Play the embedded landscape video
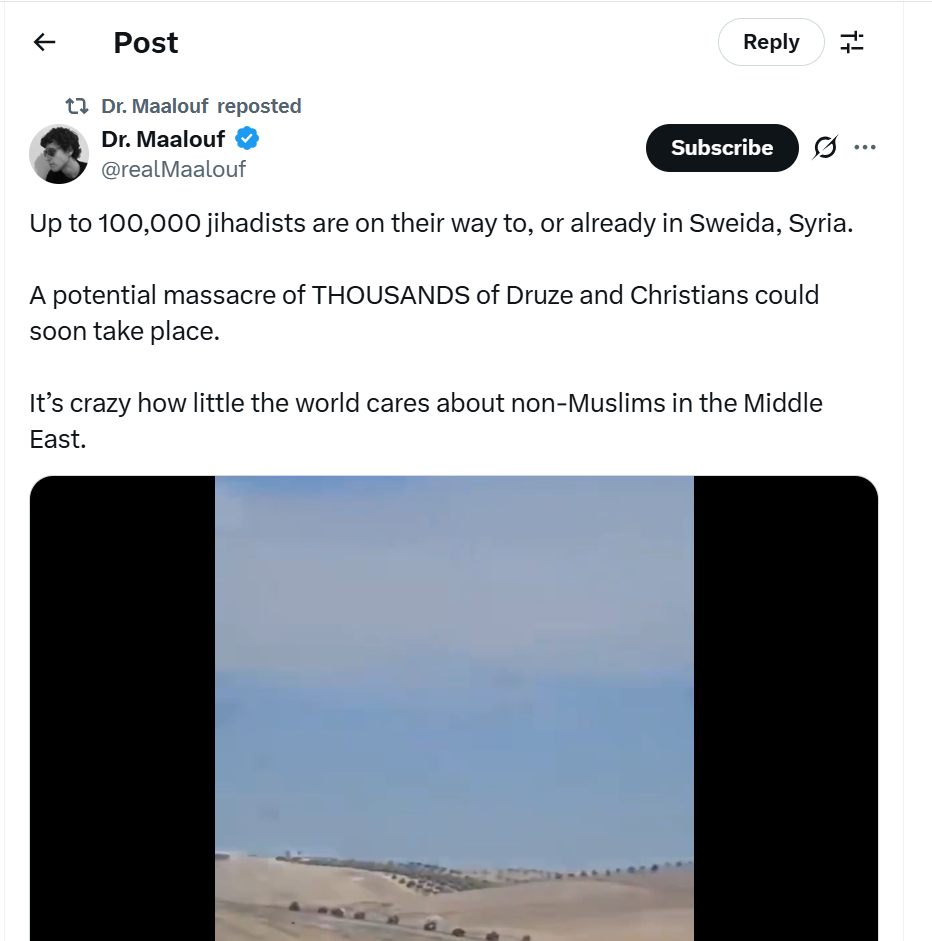The image size is (932, 941). coord(454,700)
